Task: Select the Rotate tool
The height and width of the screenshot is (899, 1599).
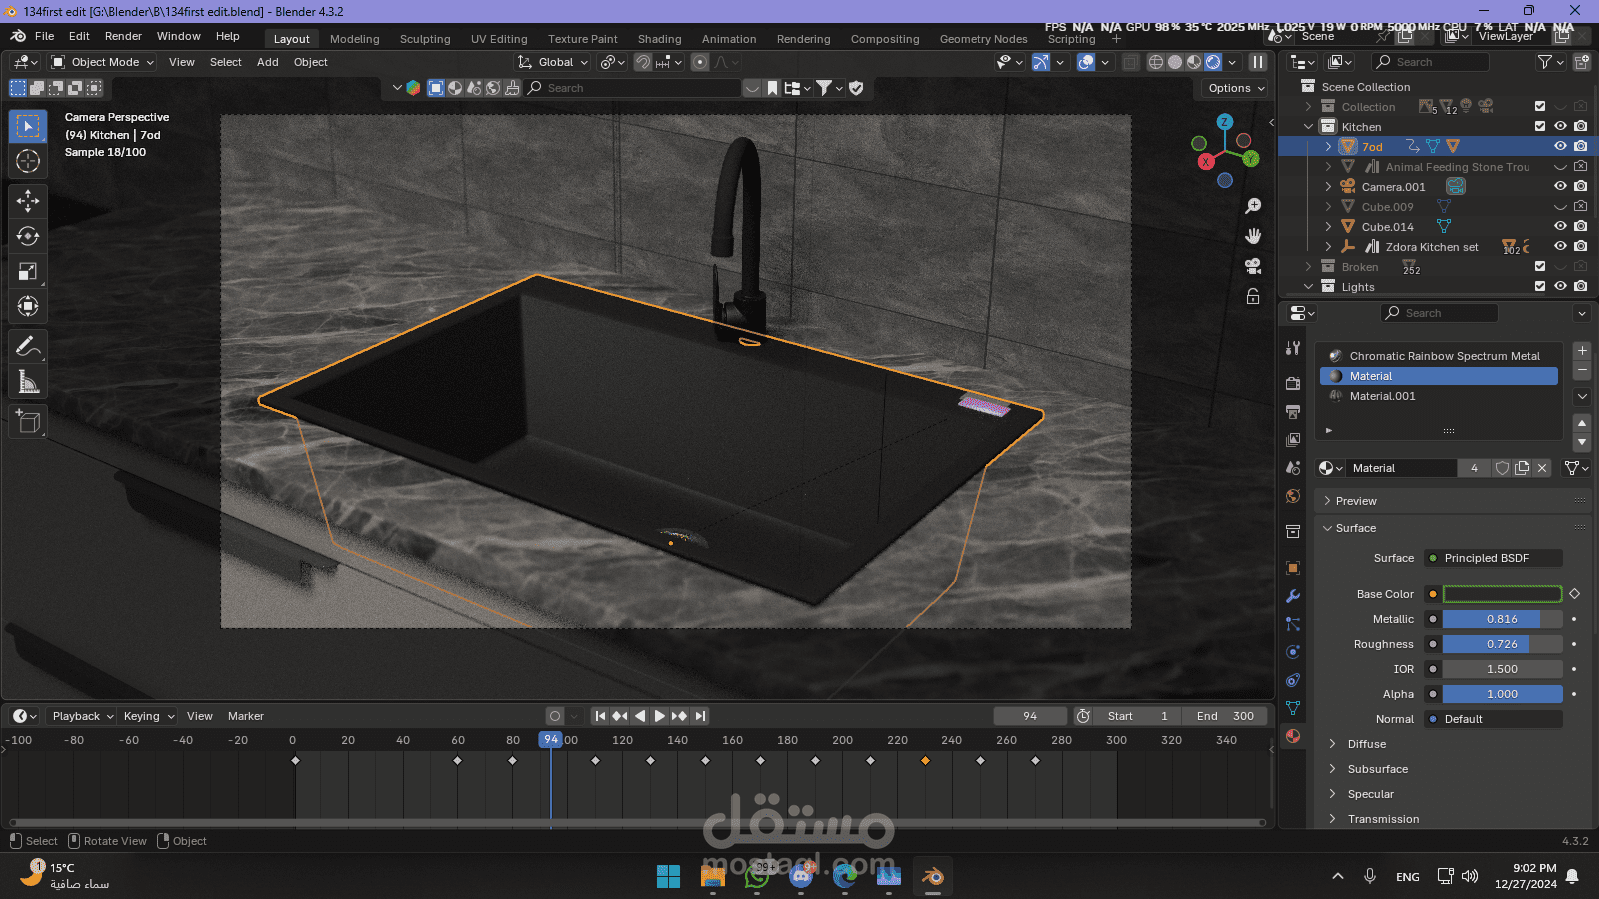Action: point(28,236)
